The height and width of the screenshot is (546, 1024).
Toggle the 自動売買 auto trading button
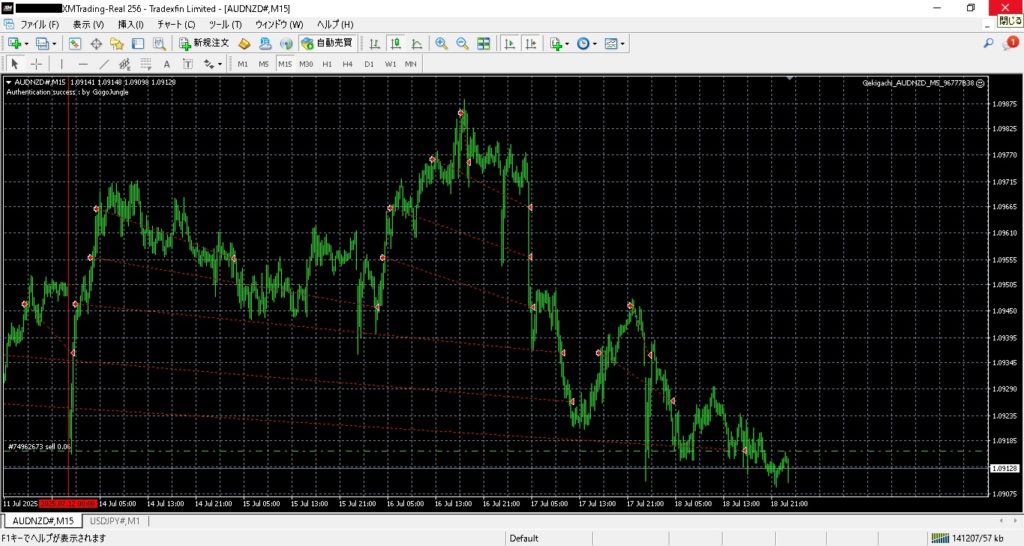327,43
